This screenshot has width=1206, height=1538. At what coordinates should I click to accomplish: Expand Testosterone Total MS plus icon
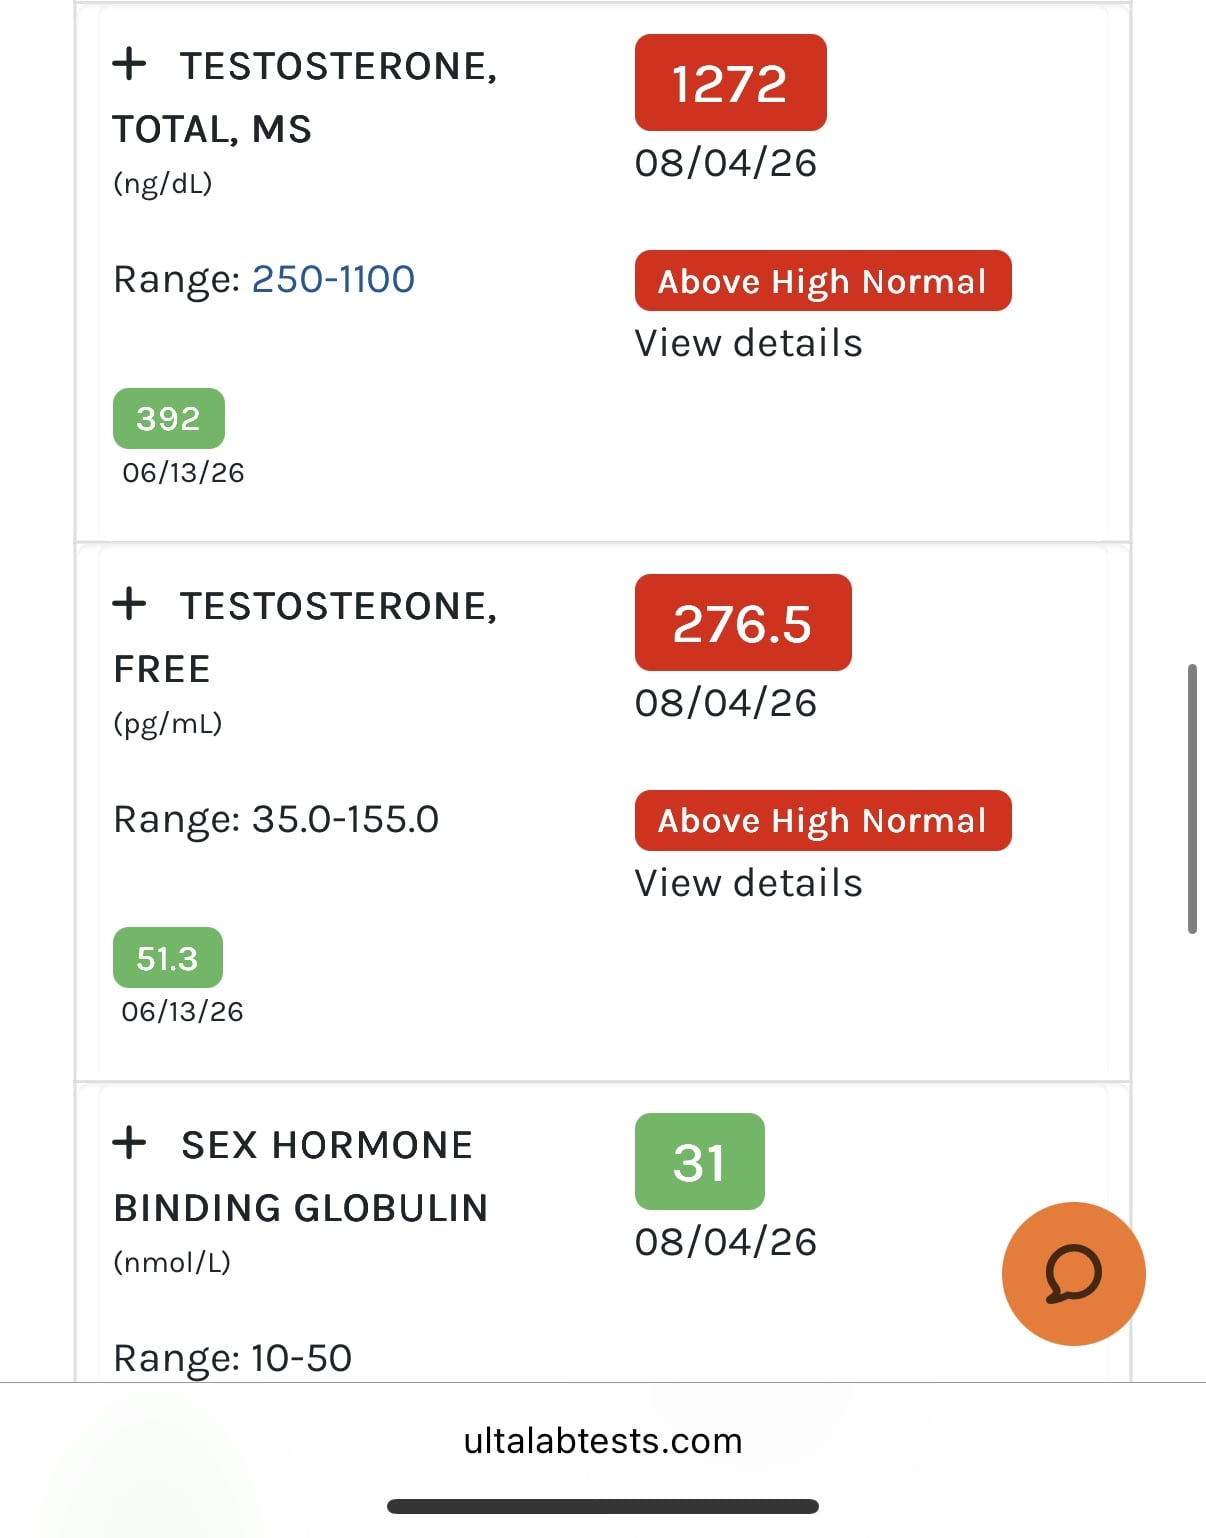pyautogui.click(x=129, y=64)
